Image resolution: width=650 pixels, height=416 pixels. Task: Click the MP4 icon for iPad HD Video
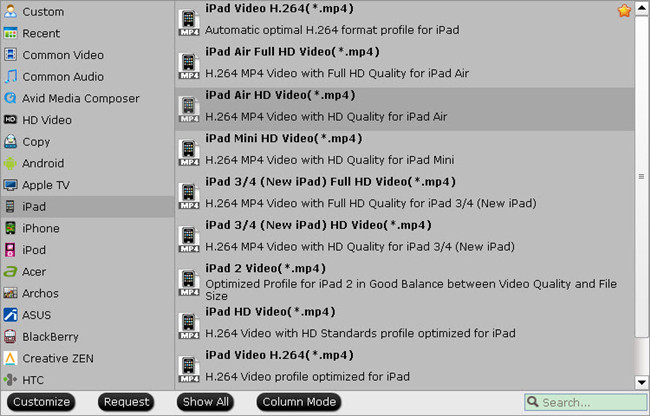point(189,326)
